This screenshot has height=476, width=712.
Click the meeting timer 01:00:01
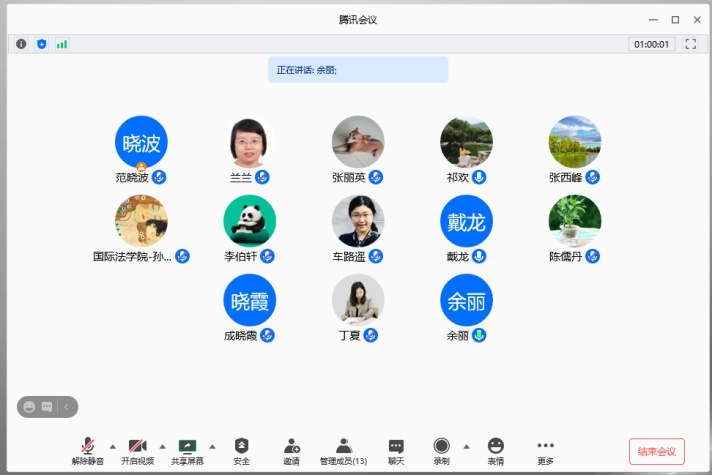pyautogui.click(x=651, y=44)
